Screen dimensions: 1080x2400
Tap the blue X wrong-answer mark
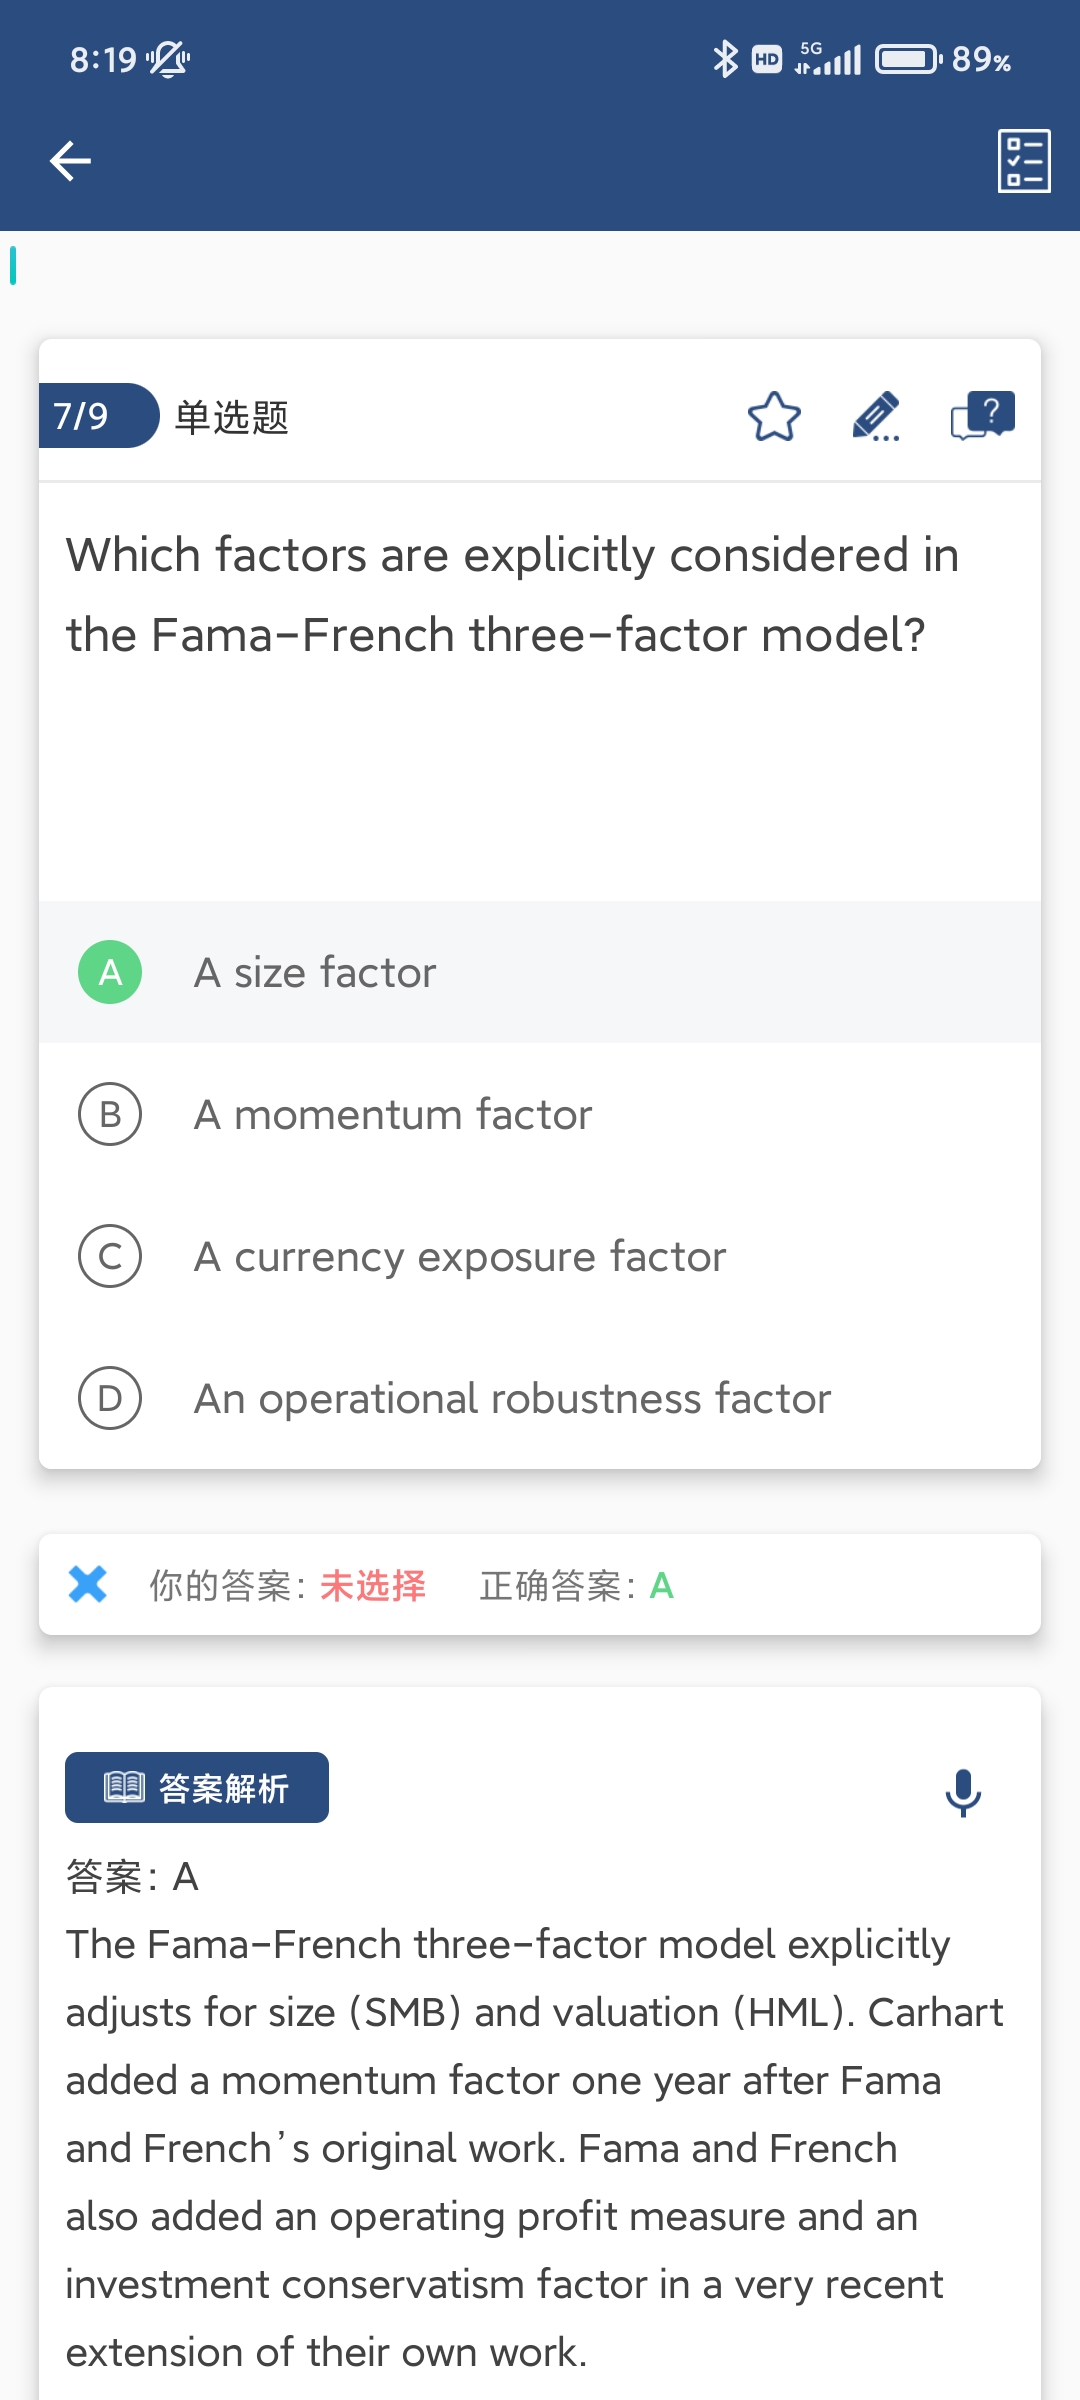click(x=88, y=1584)
